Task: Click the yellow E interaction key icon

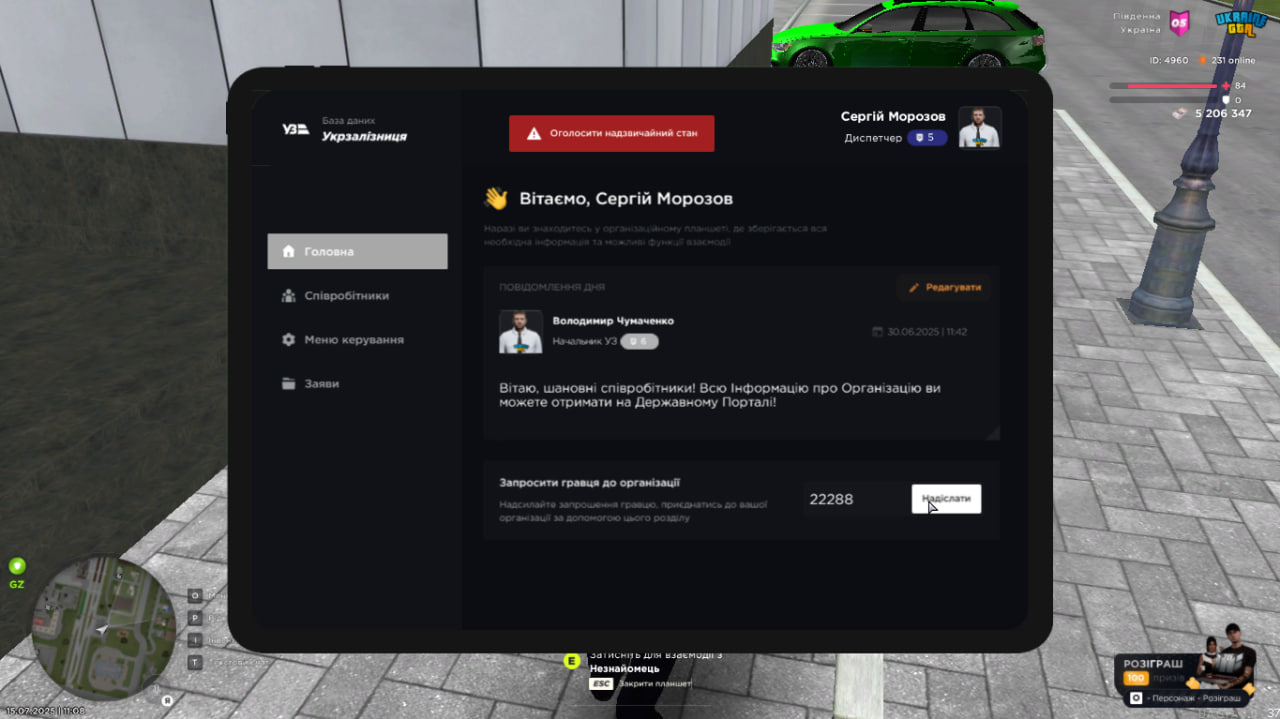Action: click(572, 661)
